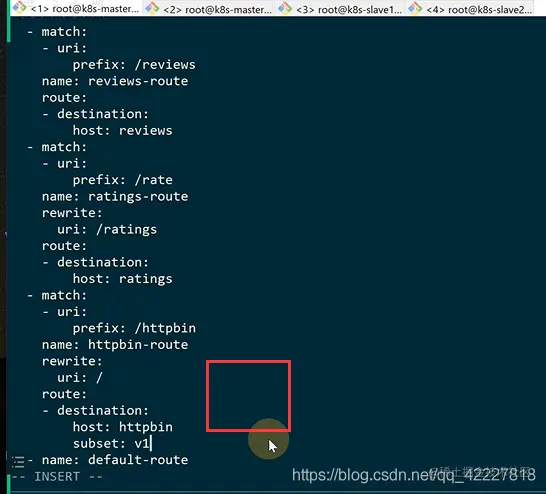Click the icon on tab <1>
This screenshot has width=546, height=494.
pyautogui.click(x=20, y=7)
